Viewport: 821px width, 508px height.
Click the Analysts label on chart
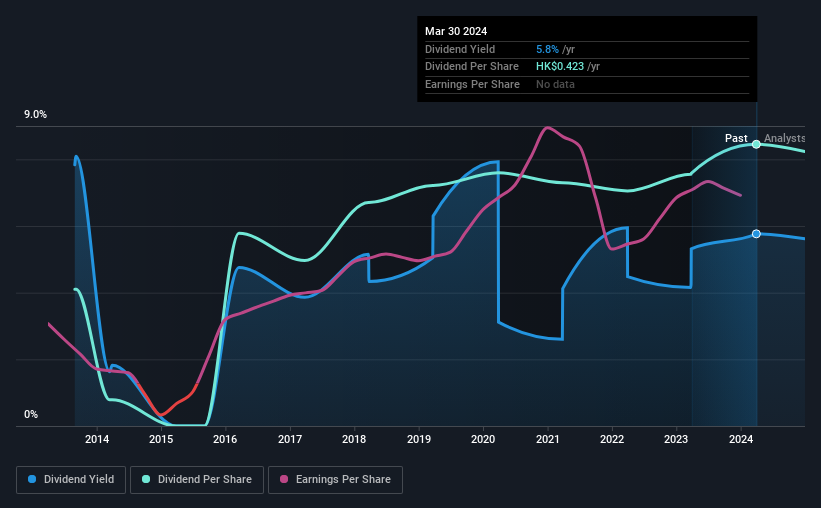tap(784, 138)
